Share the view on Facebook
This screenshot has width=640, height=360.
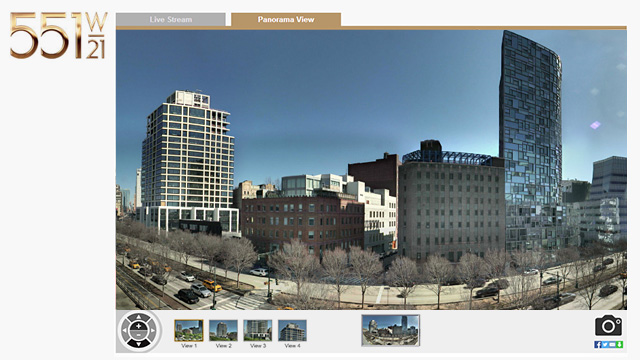point(598,344)
